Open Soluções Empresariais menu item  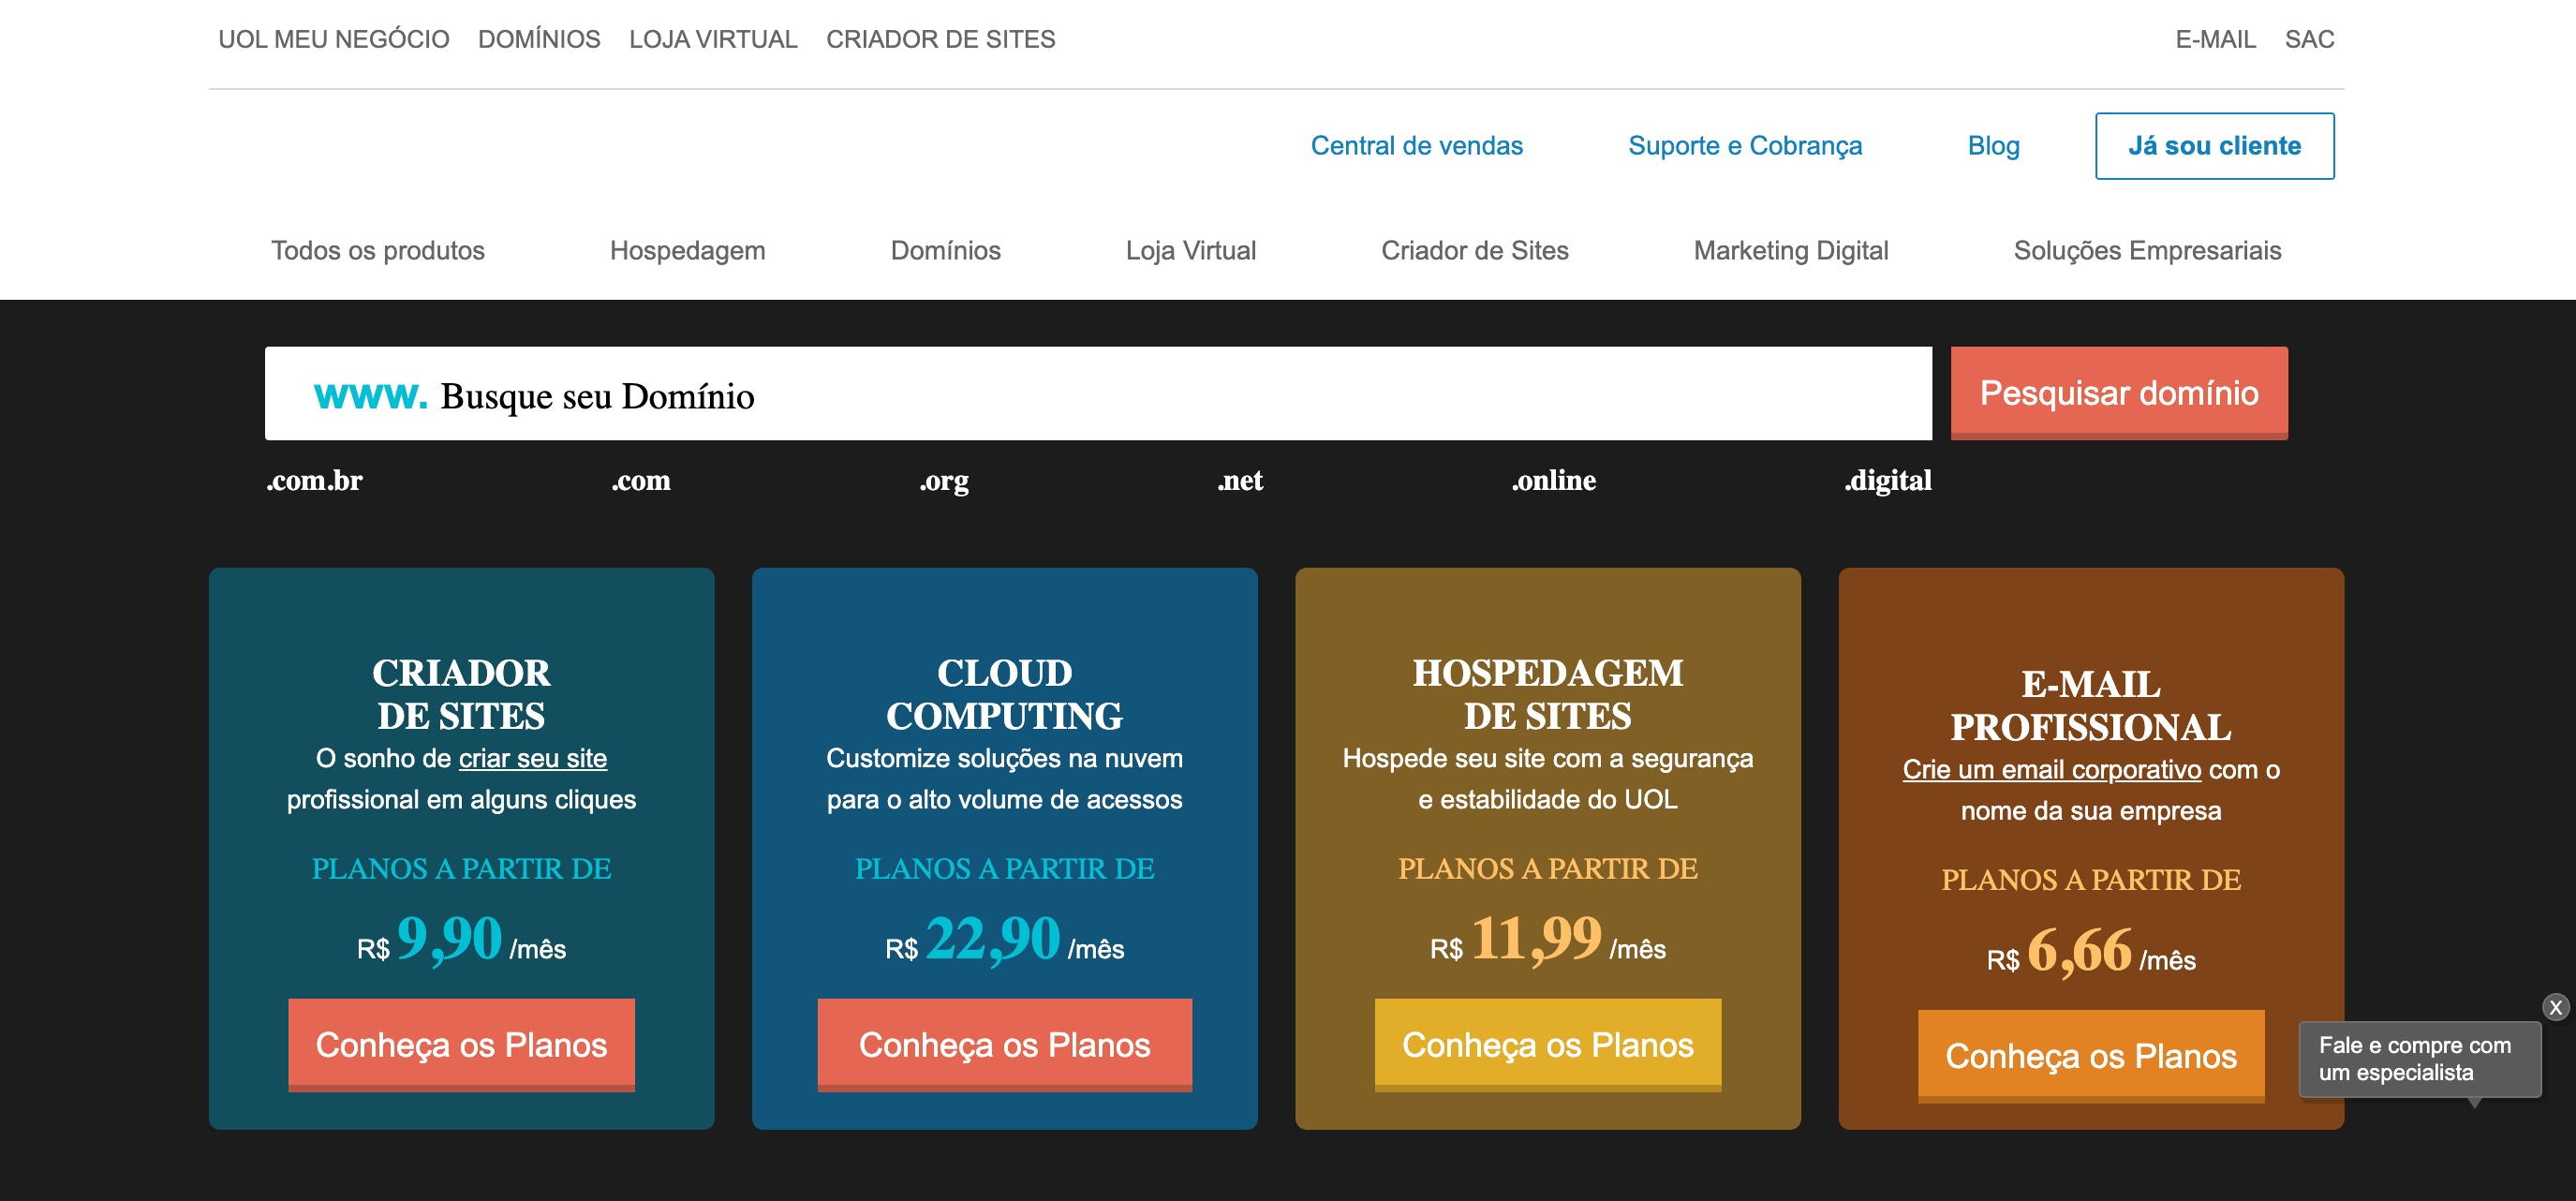2146,250
